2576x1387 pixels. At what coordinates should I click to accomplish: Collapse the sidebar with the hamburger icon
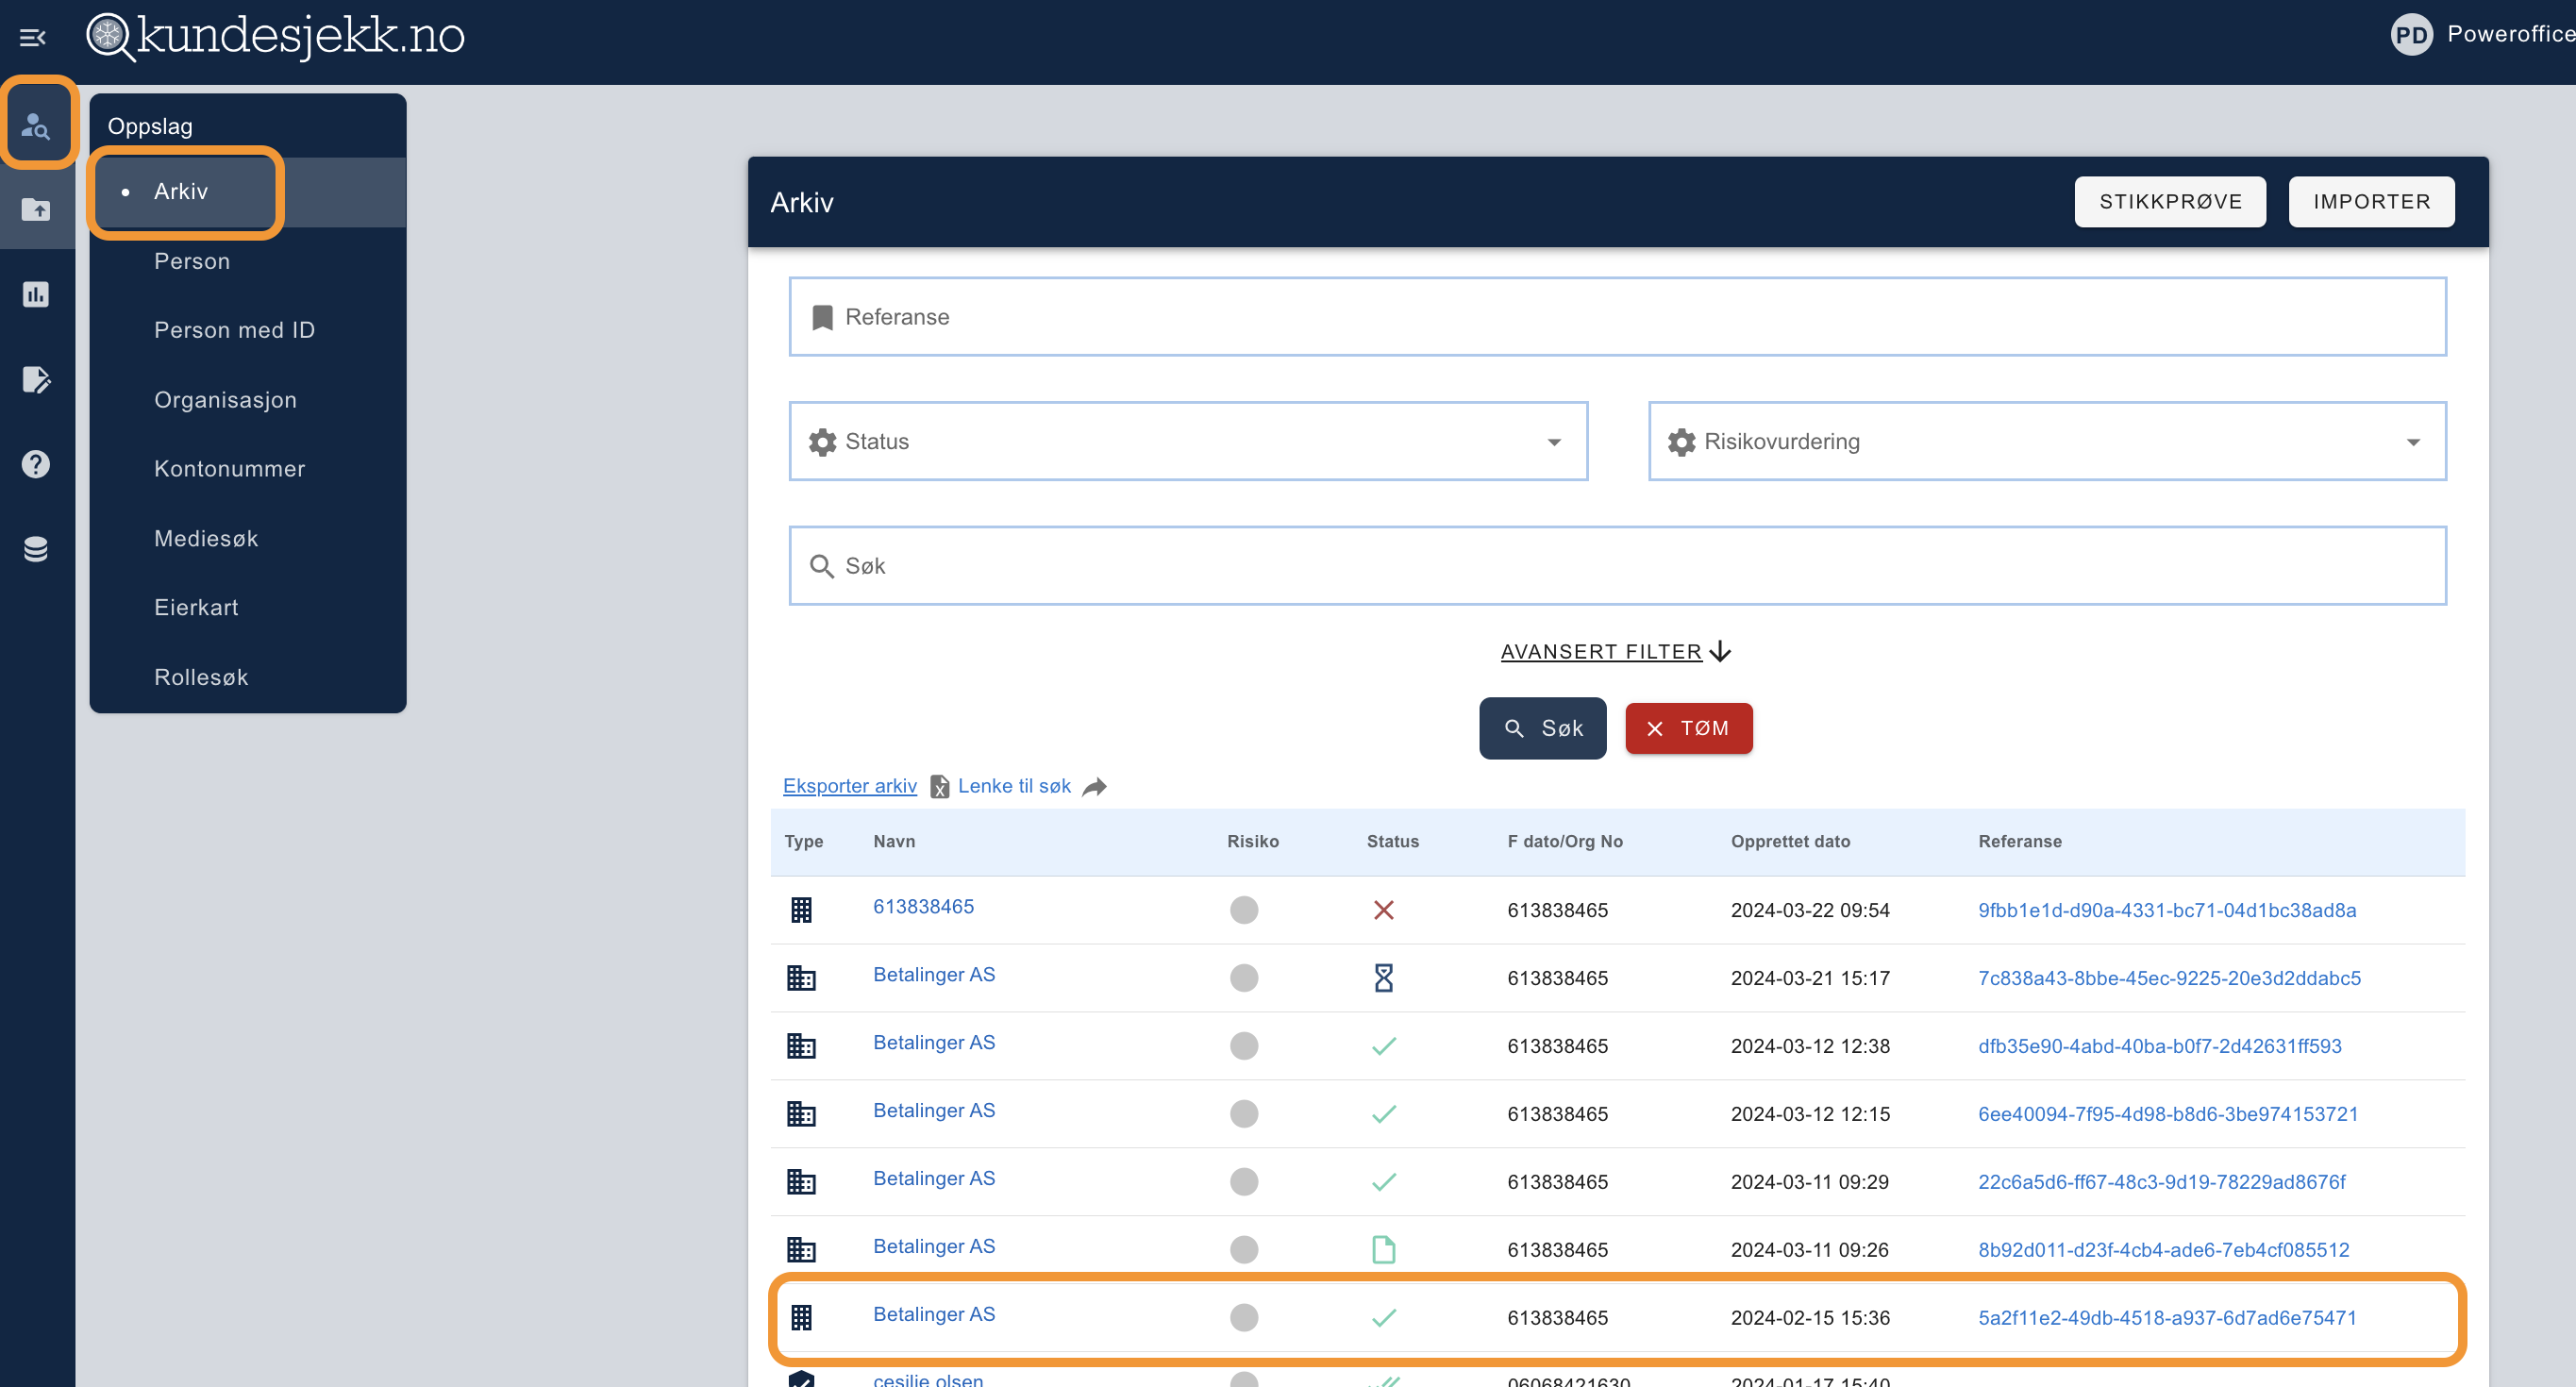[33, 37]
